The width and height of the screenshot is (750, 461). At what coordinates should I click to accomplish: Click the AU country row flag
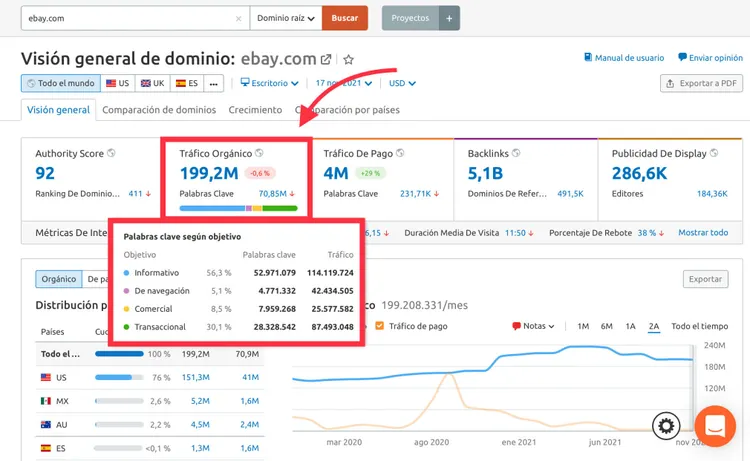point(46,424)
